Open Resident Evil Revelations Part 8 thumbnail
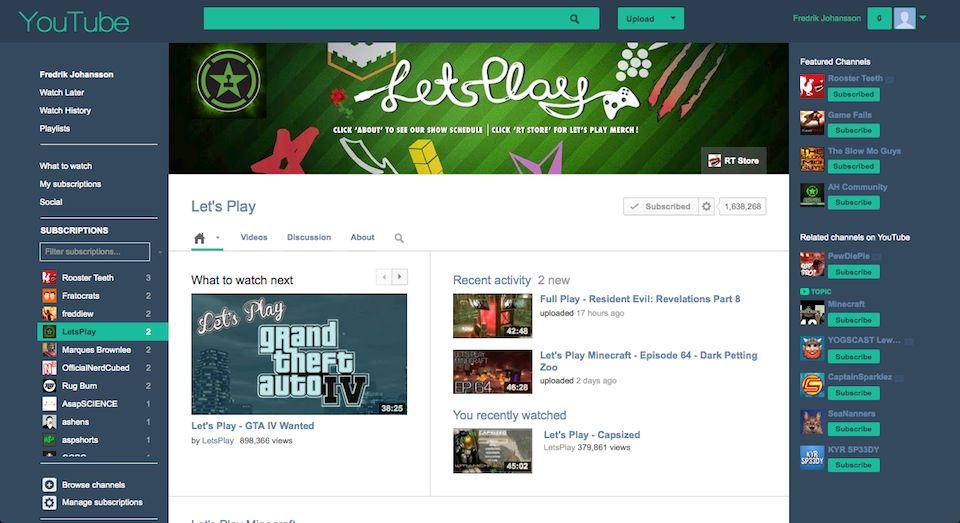This screenshot has width=960, height=523. tap(493, 316)
